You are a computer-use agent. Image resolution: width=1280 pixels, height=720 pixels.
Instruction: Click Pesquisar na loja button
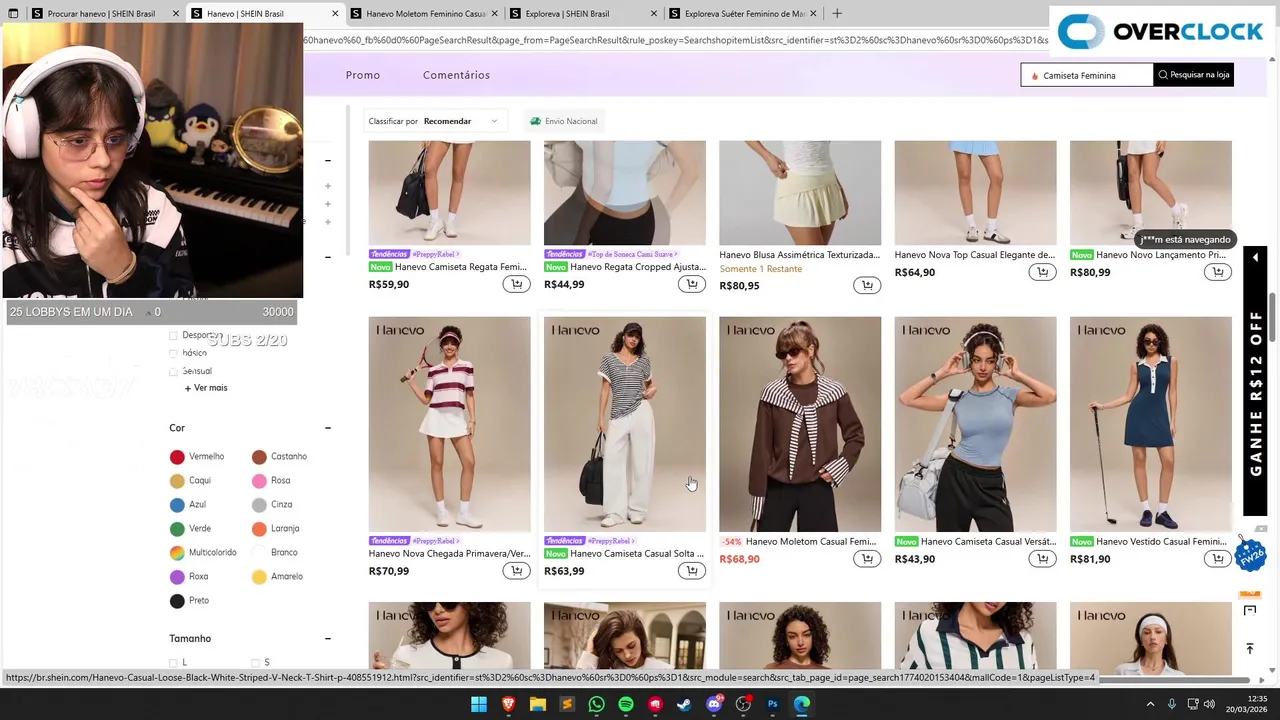(1193, 75)
